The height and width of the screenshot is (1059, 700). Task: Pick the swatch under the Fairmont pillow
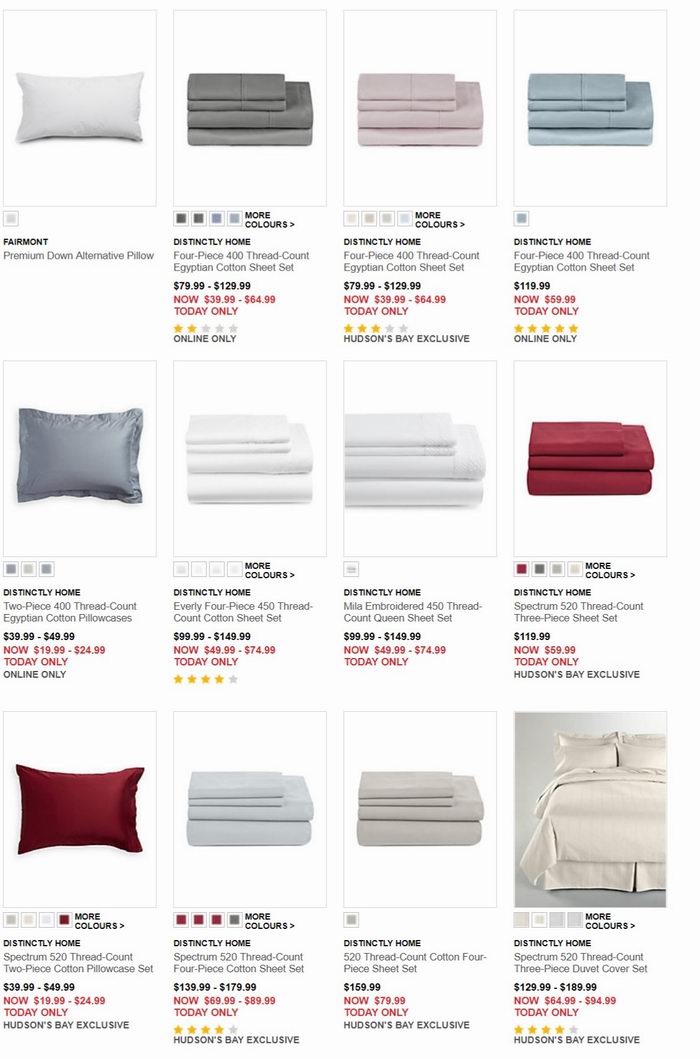(10, 219)
